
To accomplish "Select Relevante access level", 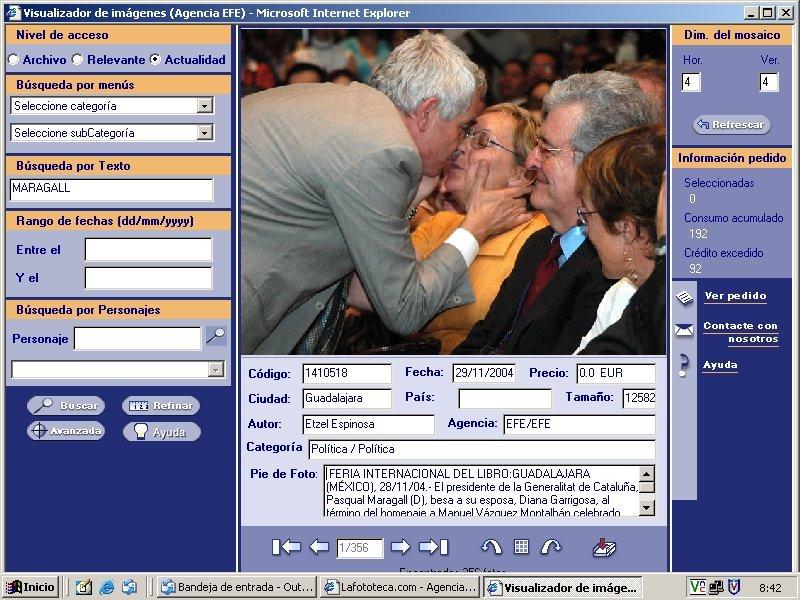I will click(x=77, y=60).
